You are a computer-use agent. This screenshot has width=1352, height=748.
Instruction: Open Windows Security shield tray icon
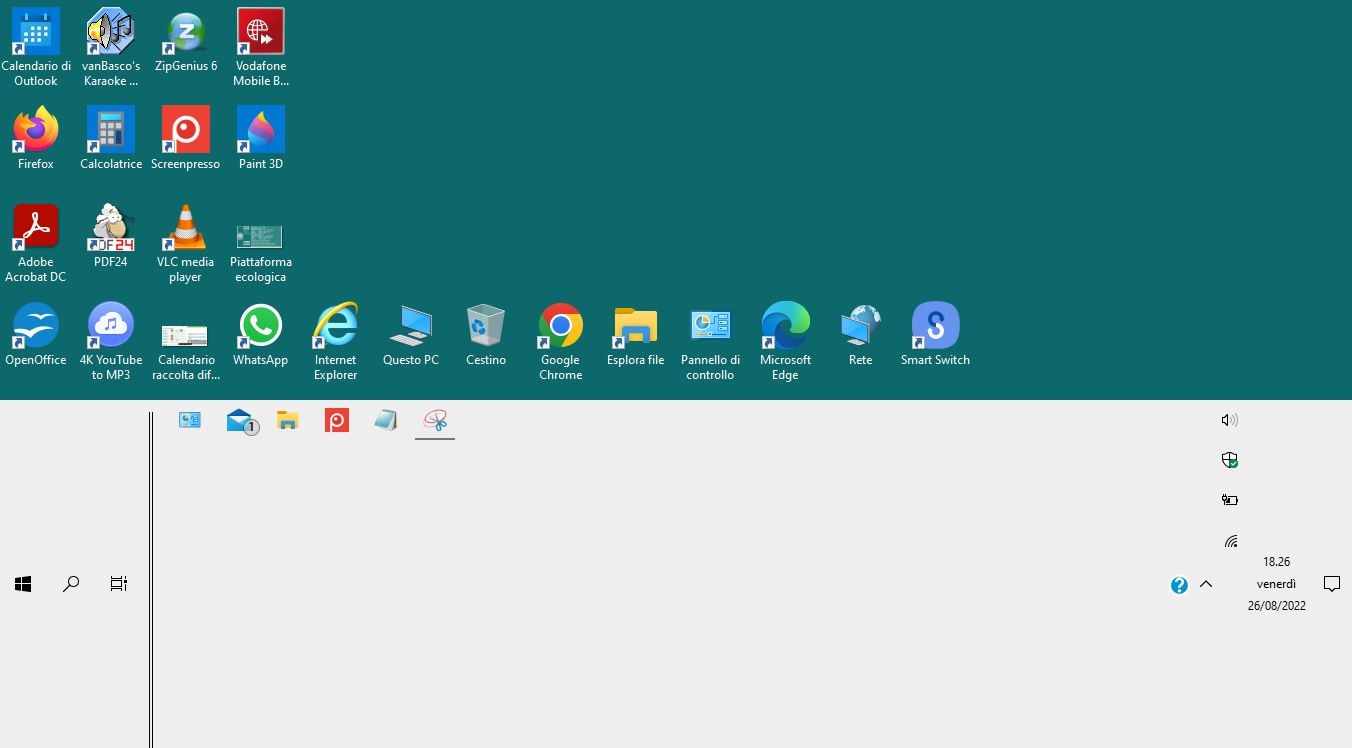tap(1230, 460)
